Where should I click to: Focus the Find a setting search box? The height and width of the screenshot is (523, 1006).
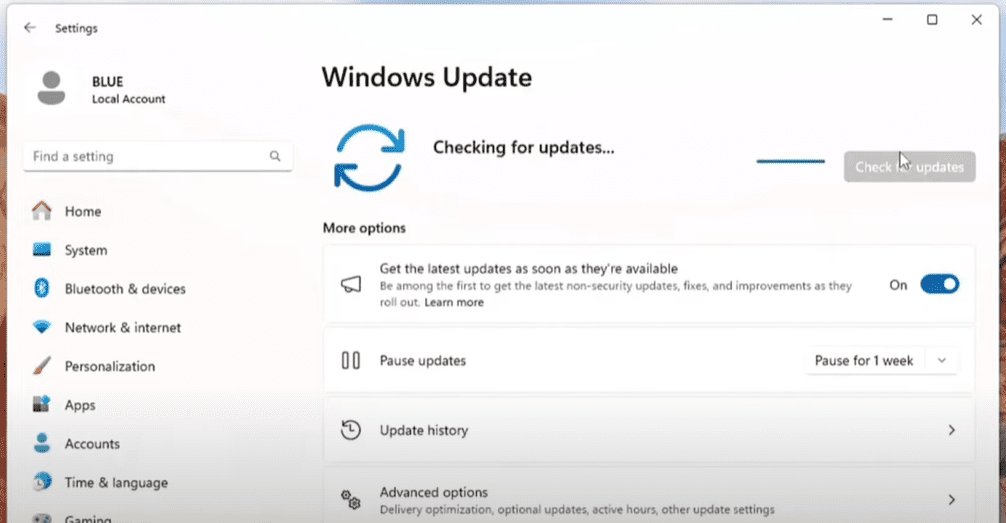point(145,157)
